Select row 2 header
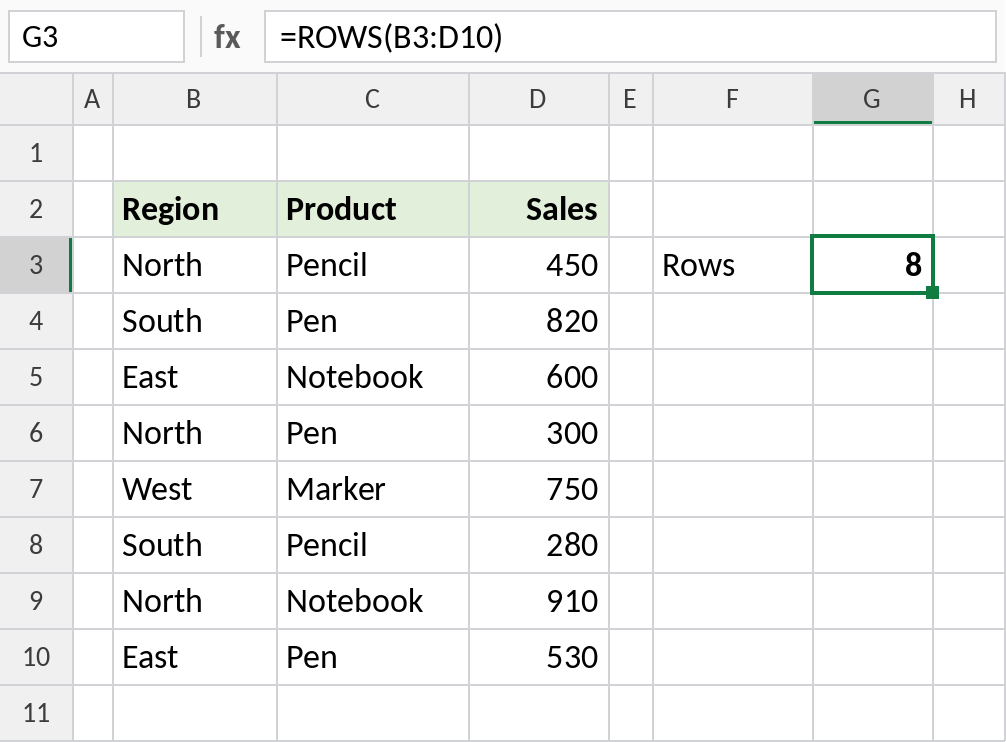The width and height of the screenshot is (1006, 742). 36,209
